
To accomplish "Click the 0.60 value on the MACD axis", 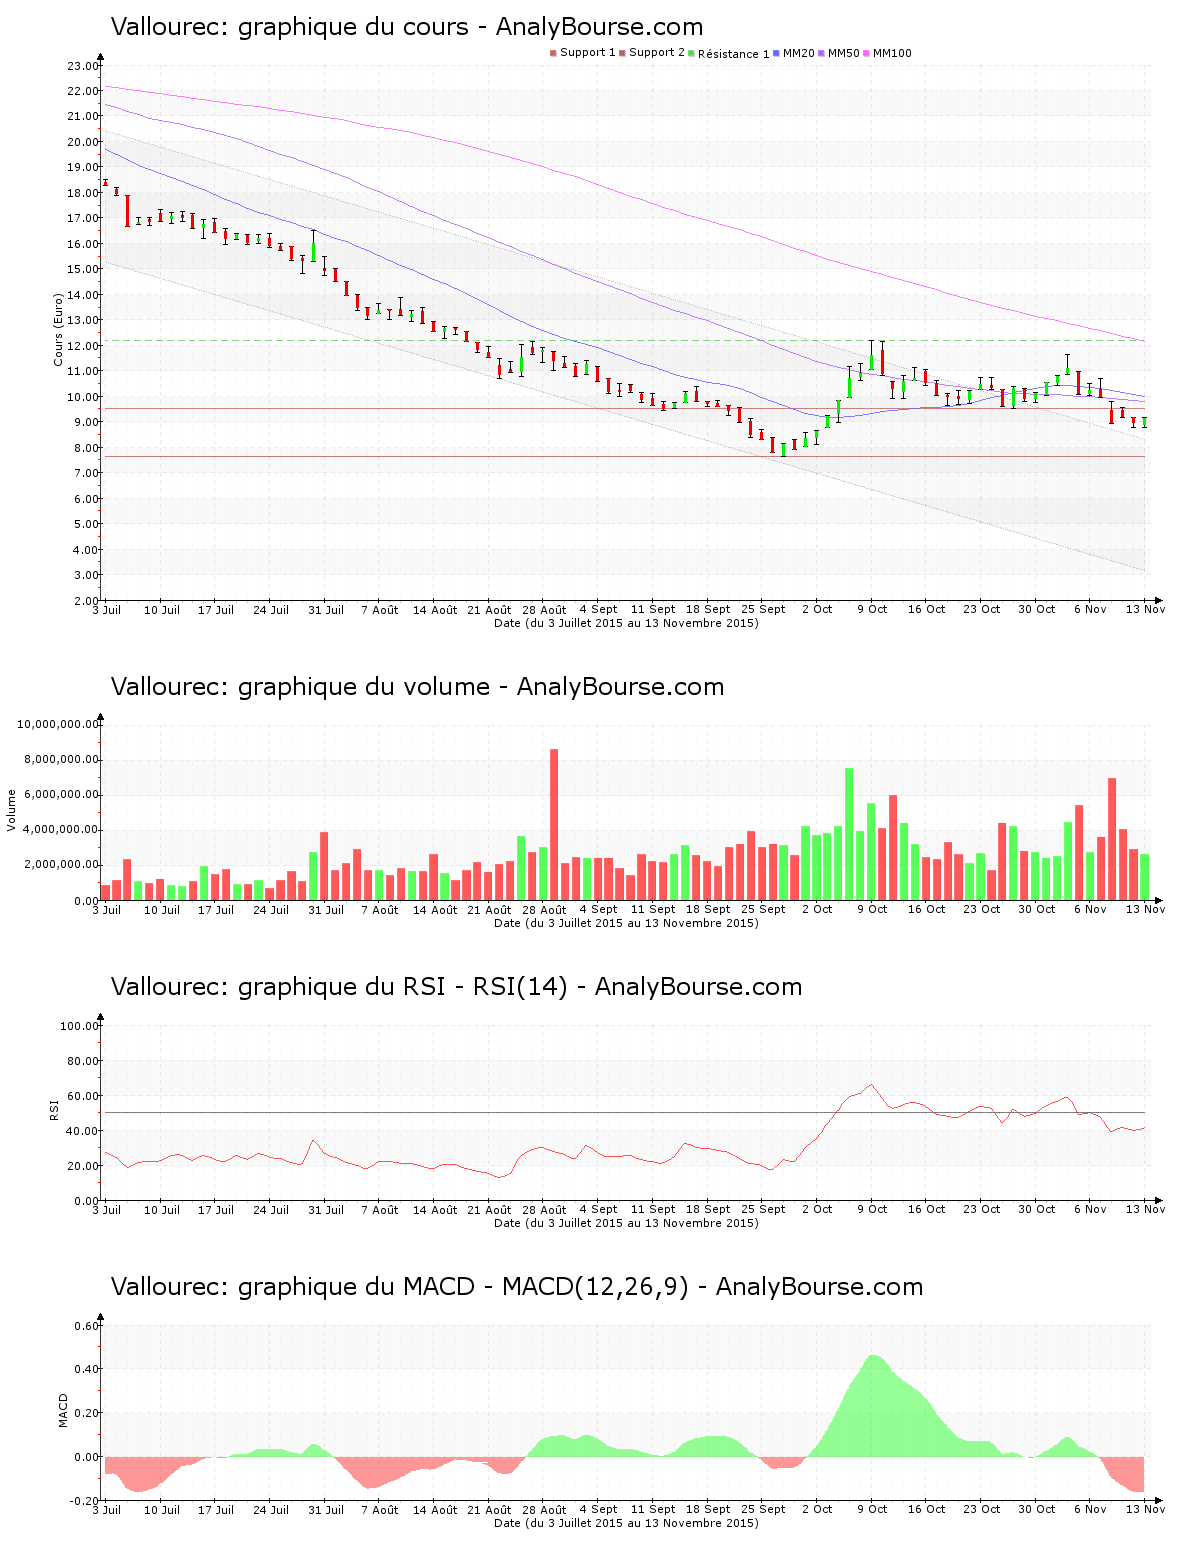I will point(87,1326).
